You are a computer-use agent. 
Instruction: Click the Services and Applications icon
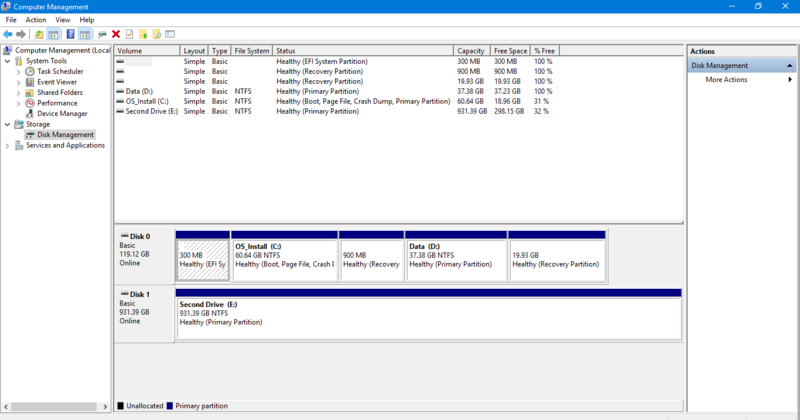(19, 145)
